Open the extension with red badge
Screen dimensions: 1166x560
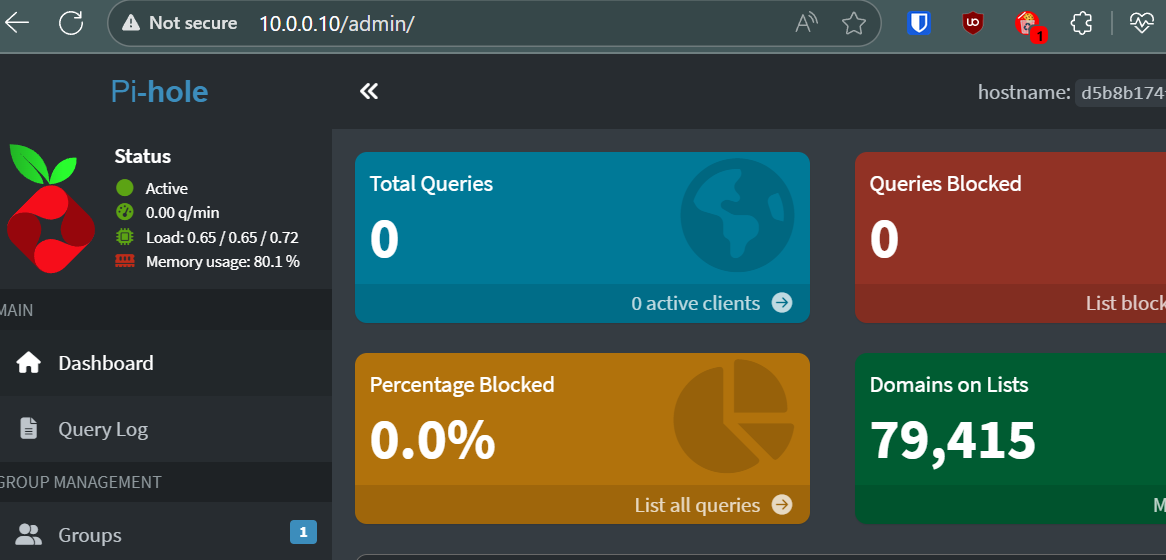pos(1028,24)
